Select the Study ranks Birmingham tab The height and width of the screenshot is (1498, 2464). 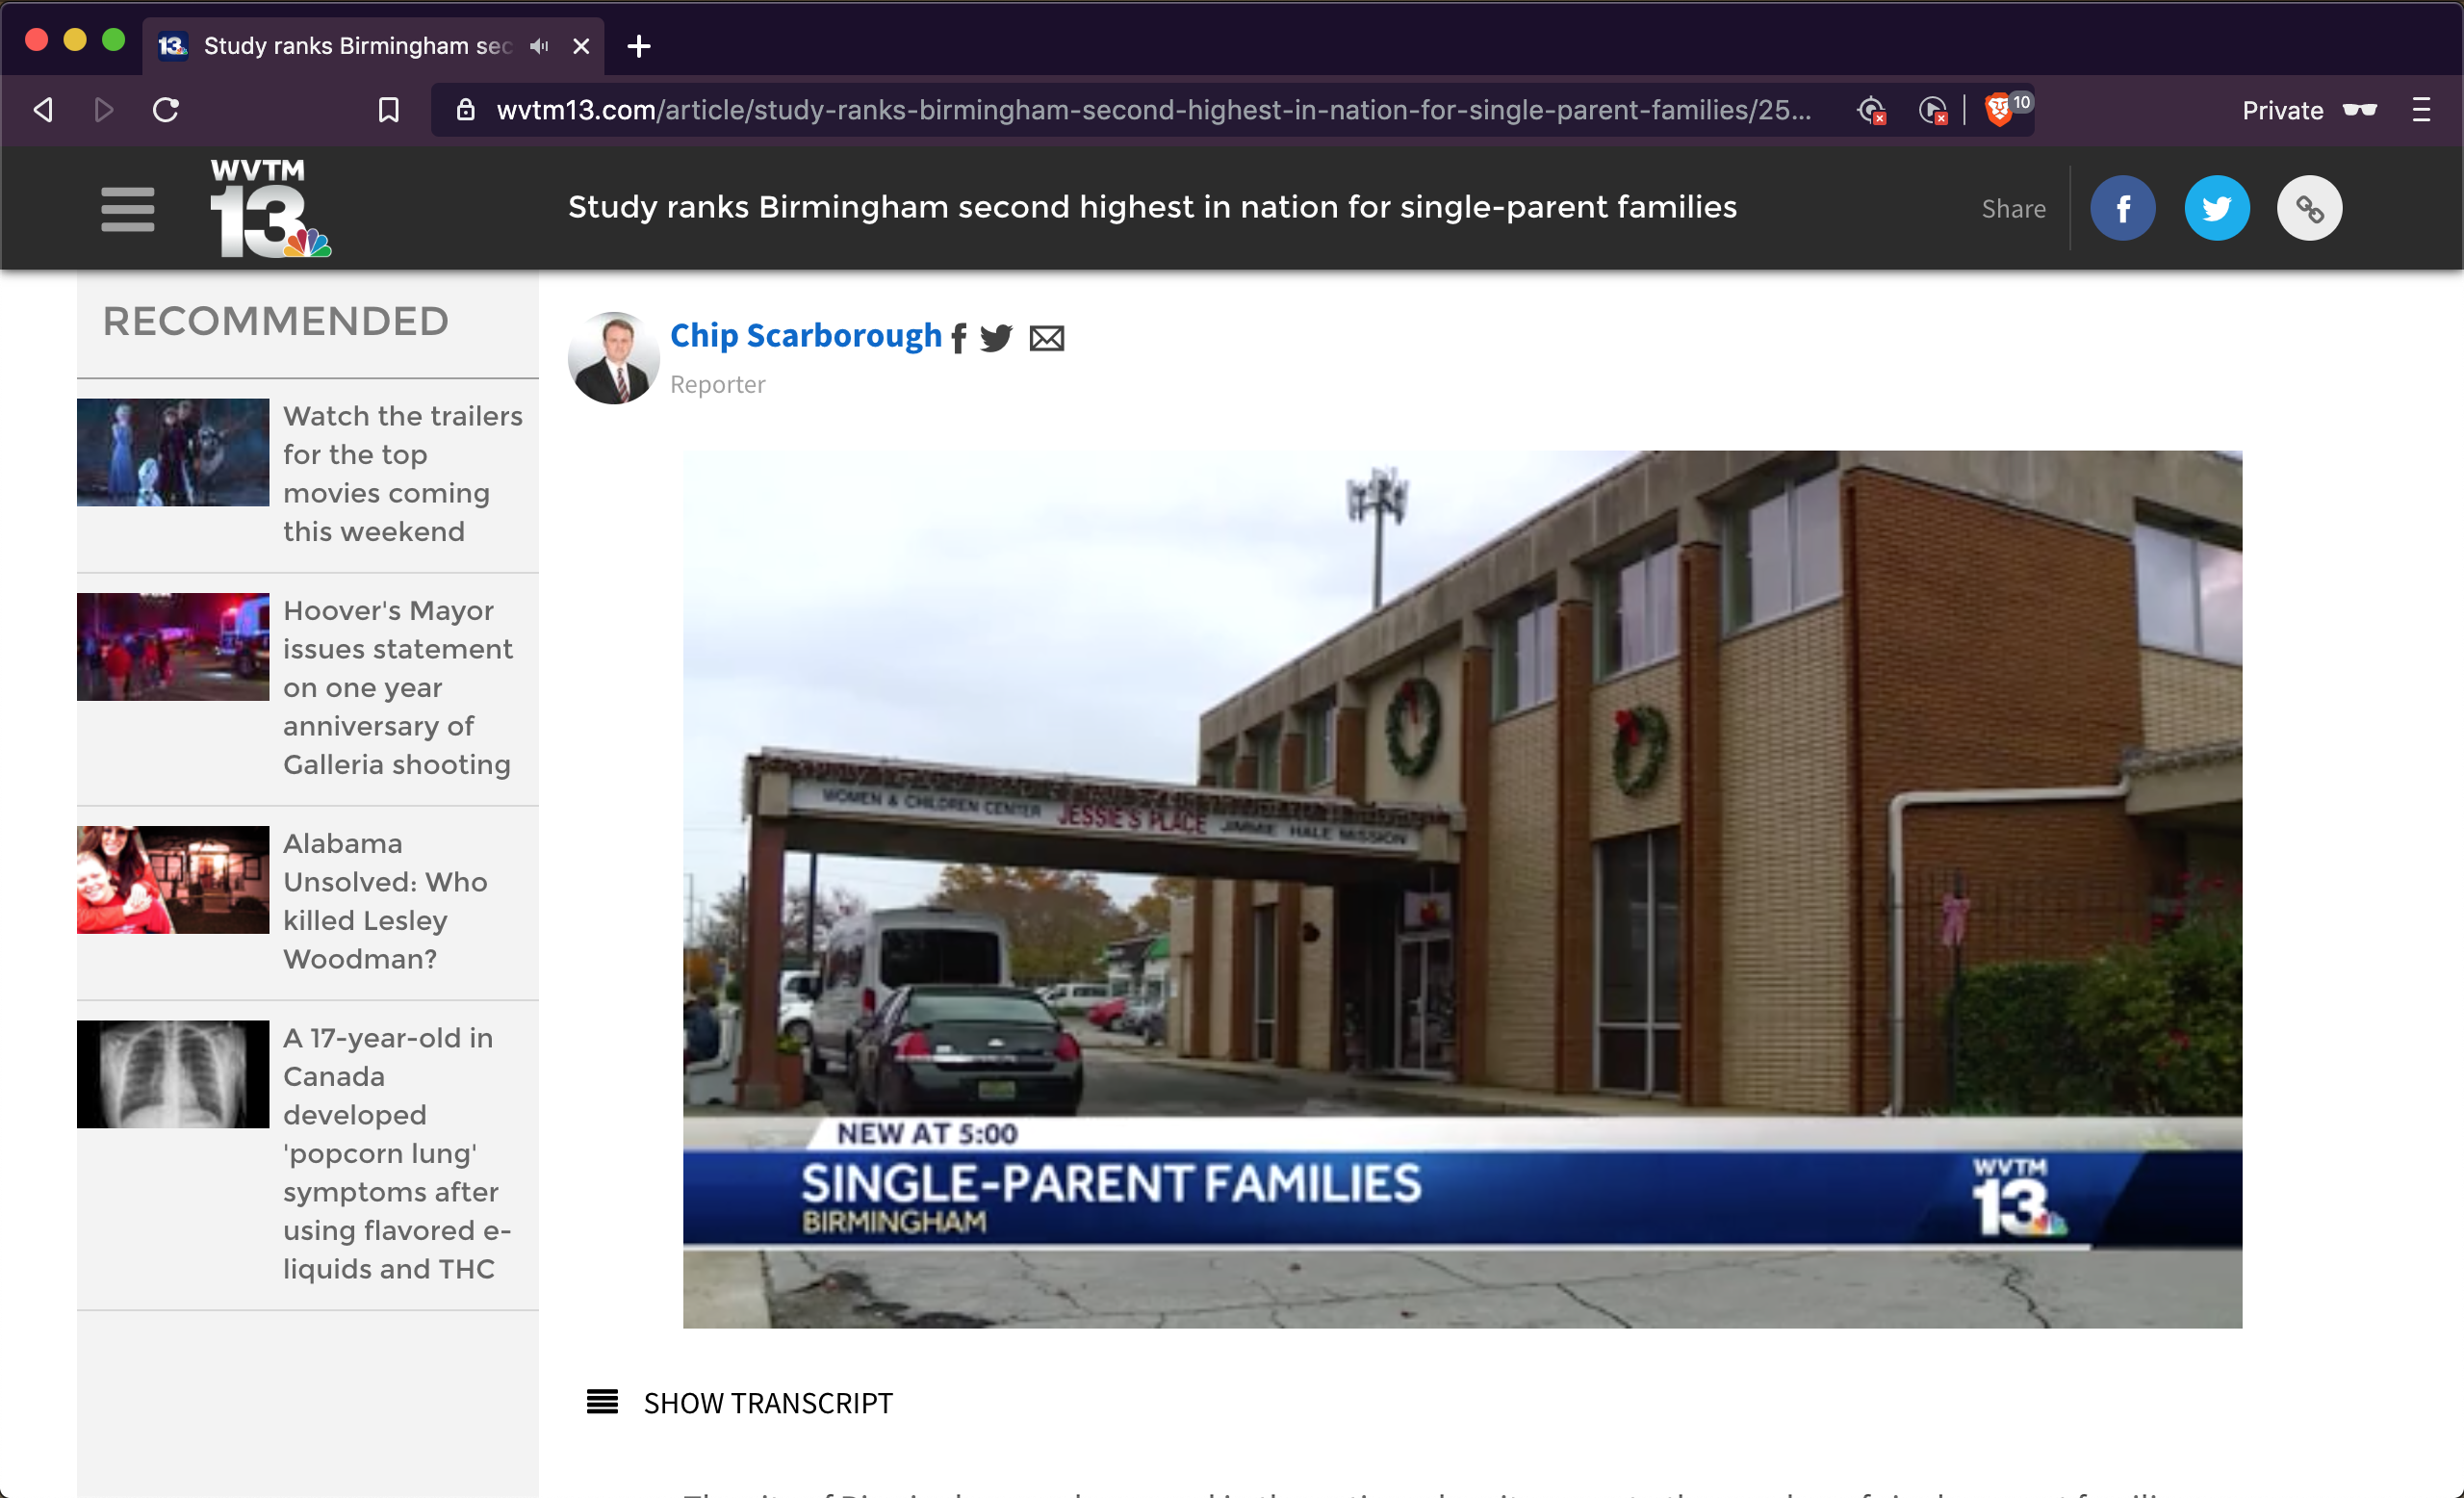click(340, 46)
